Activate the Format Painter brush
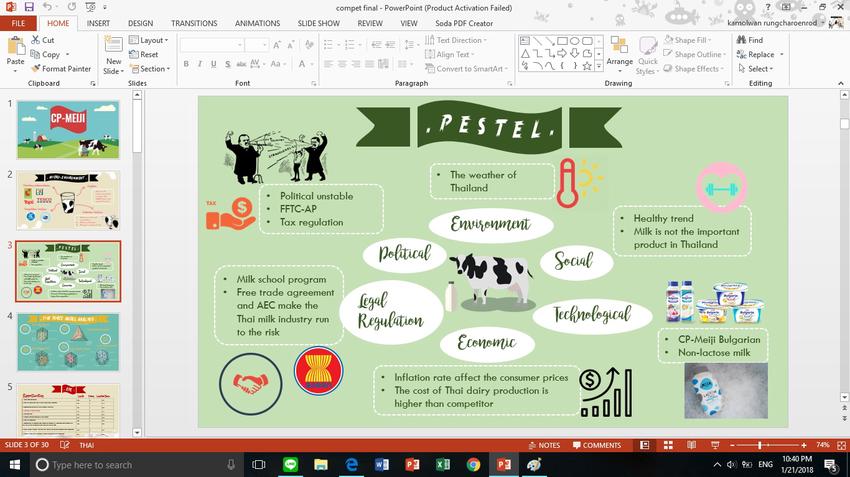Viewport: 850px width, 477px height. 61,69
